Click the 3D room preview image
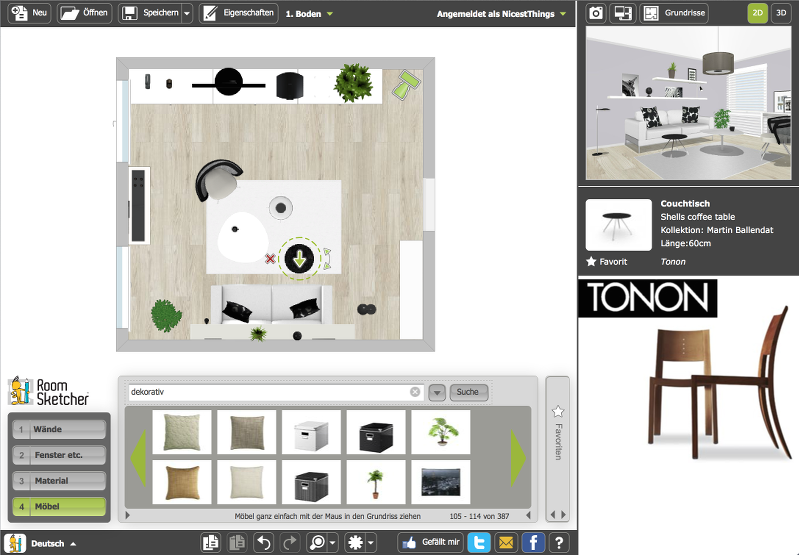The image size is (799, 555). coord(688,103)
